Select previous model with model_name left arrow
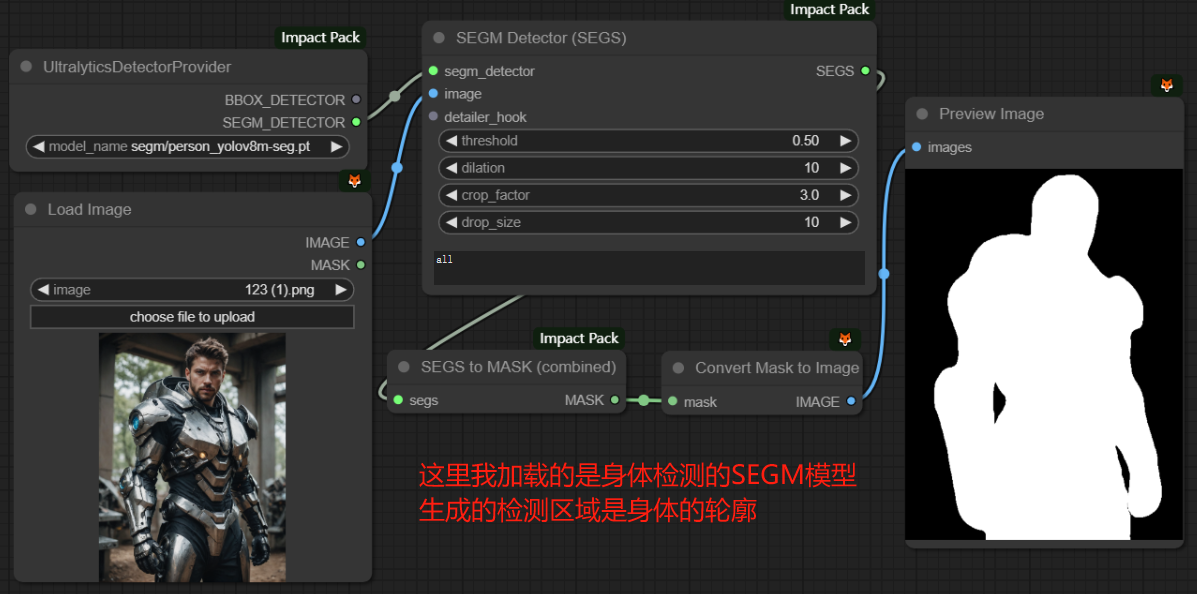The height and width of the screenshot is (594, 1197). (38, 147)
